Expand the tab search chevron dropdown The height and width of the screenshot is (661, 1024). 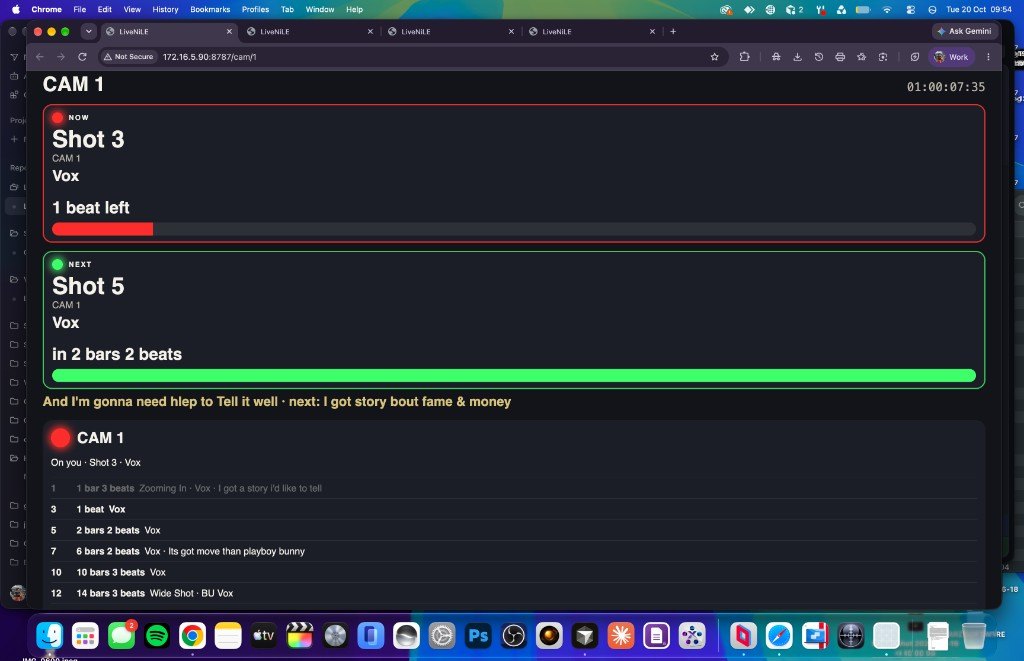(88, 31)
